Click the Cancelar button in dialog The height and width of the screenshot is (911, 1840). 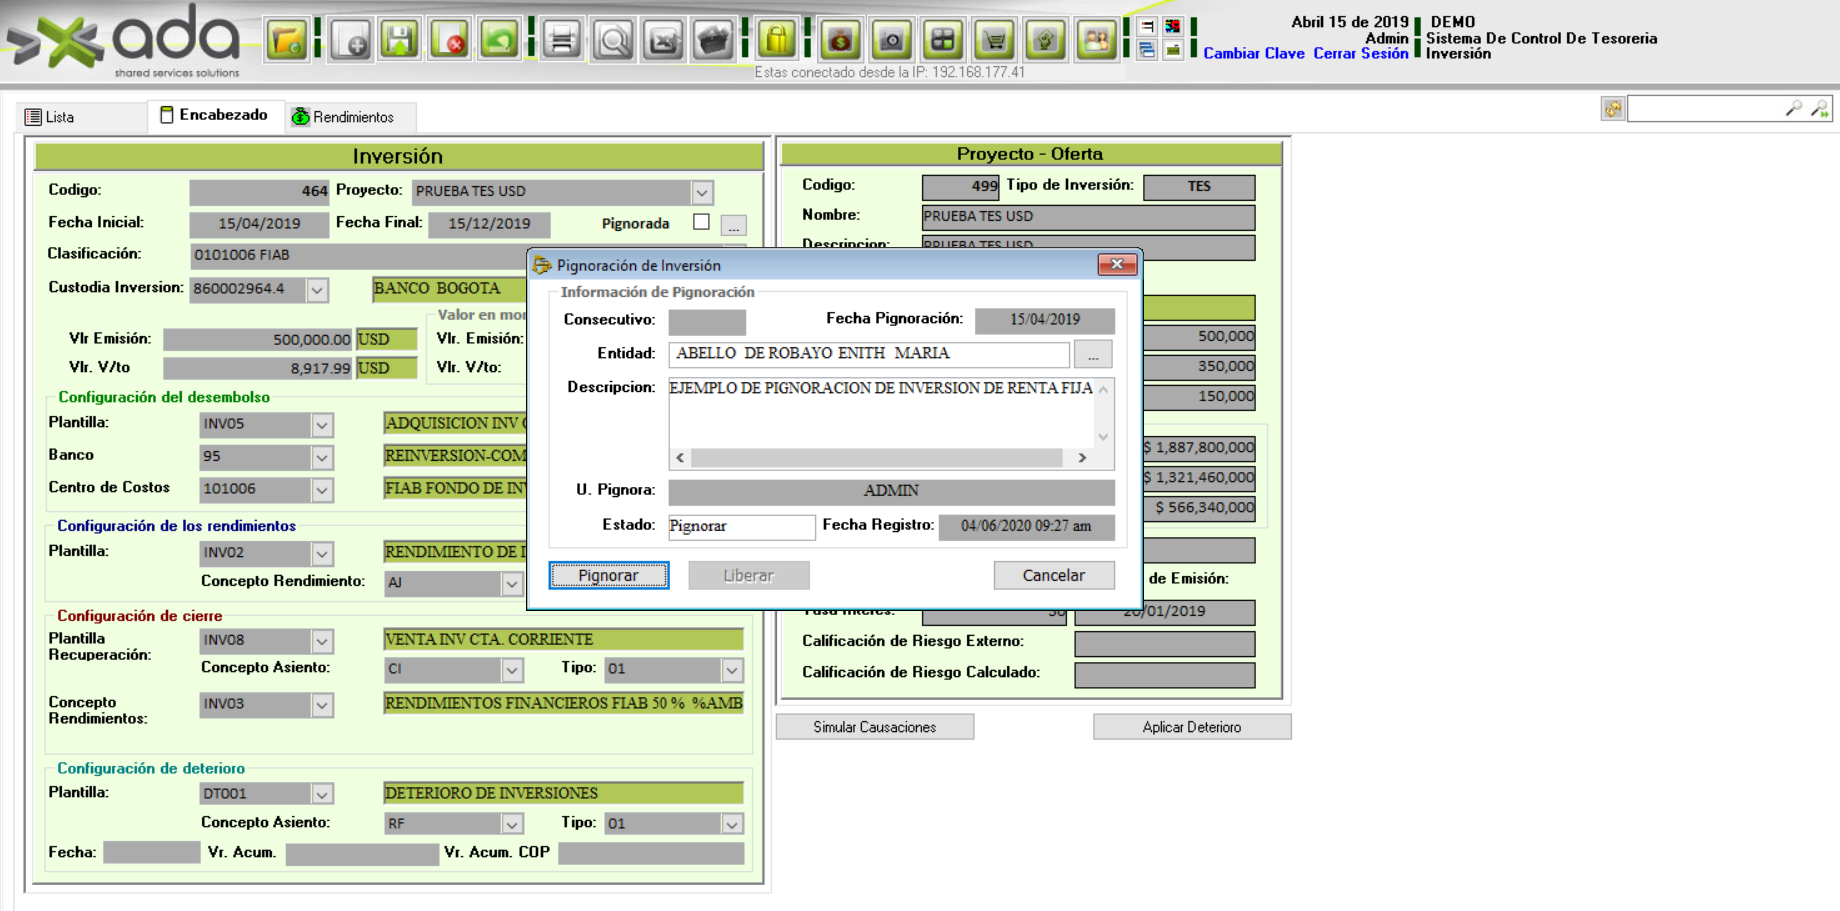[x=1053, y=575]
